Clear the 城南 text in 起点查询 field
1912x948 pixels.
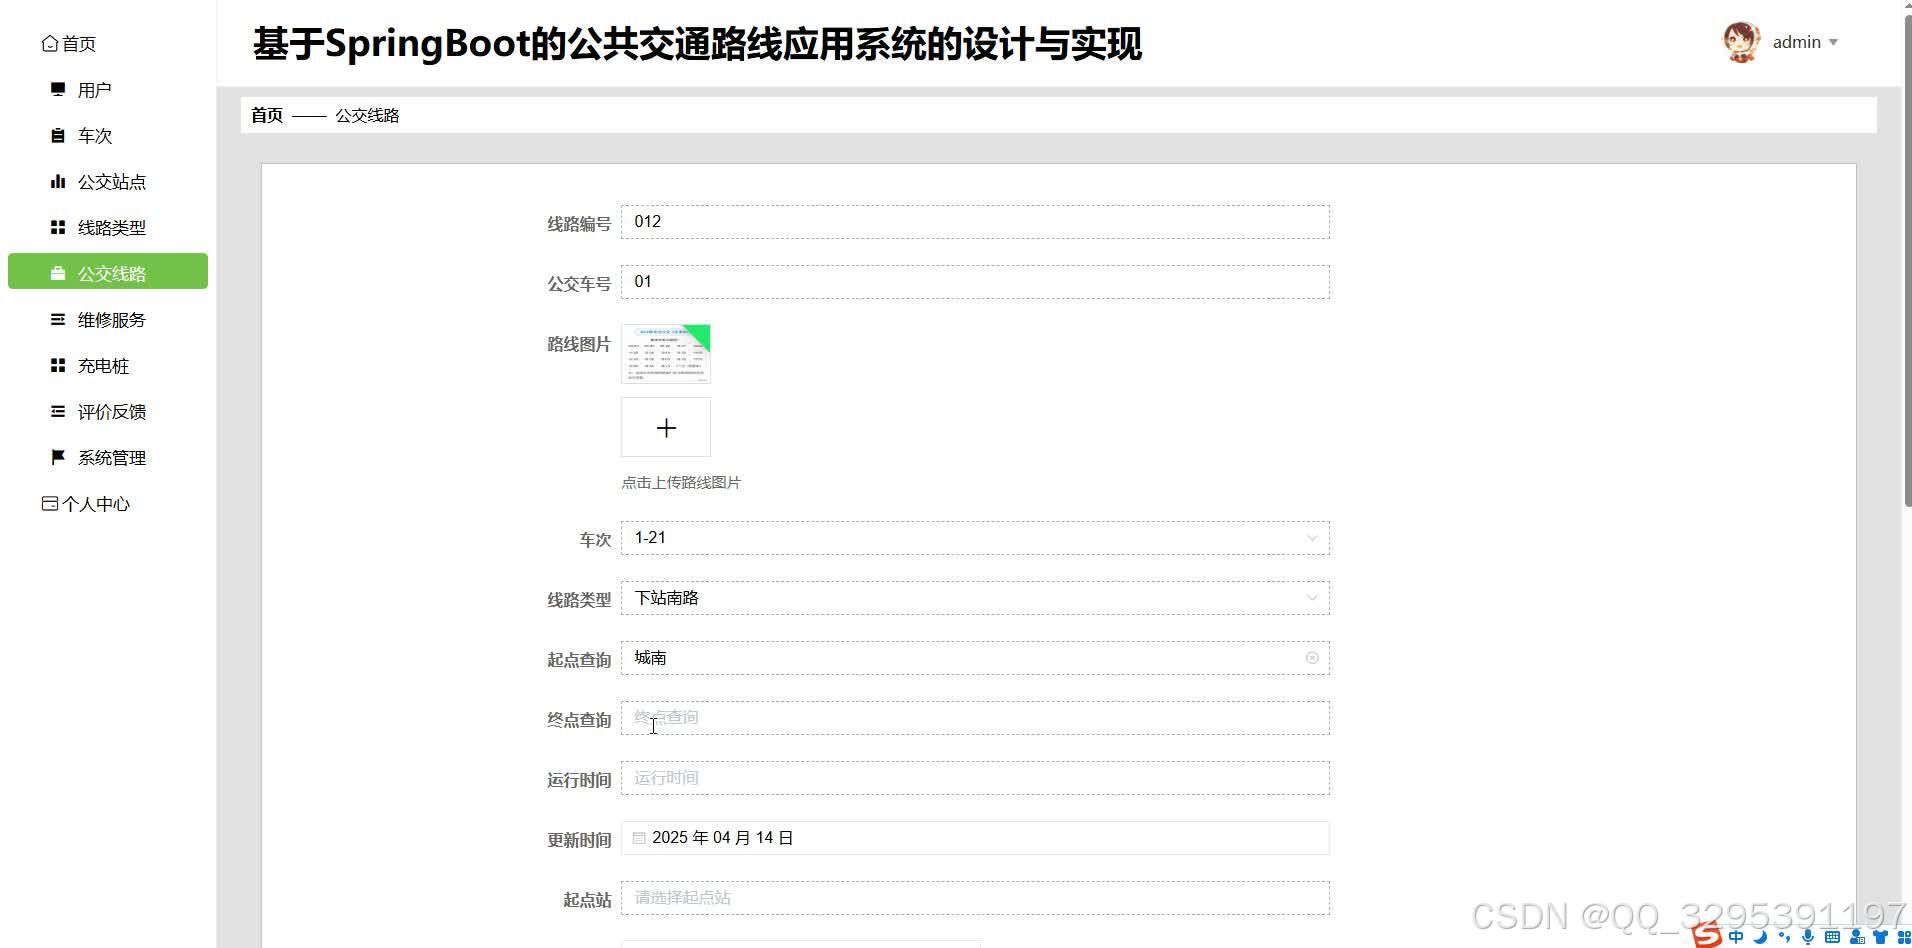pos(1311,657)
